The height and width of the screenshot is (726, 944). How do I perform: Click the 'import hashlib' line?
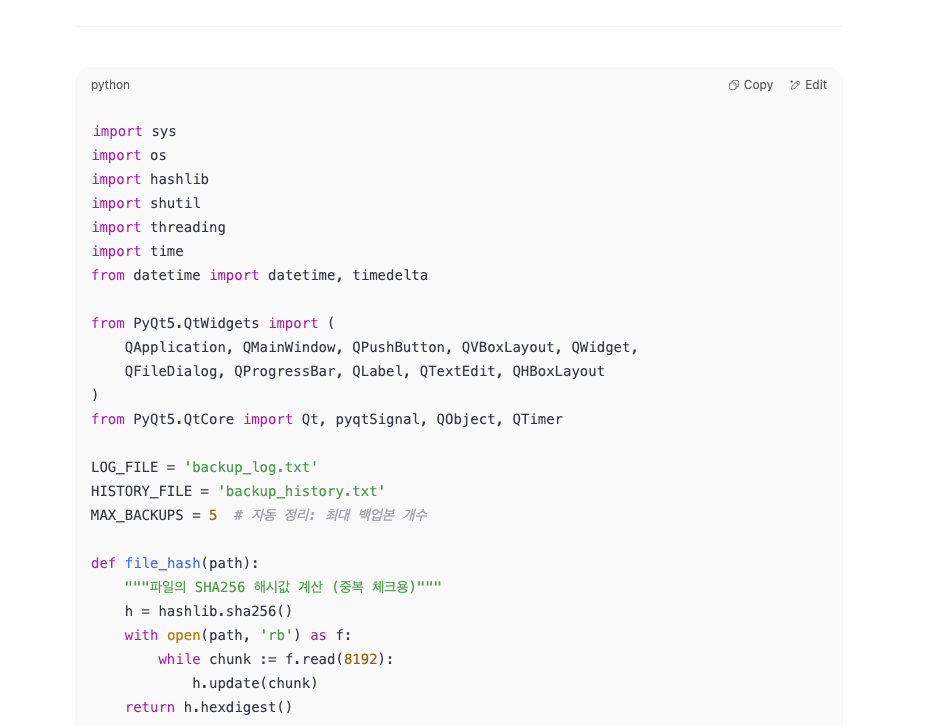tap(150, 179)
